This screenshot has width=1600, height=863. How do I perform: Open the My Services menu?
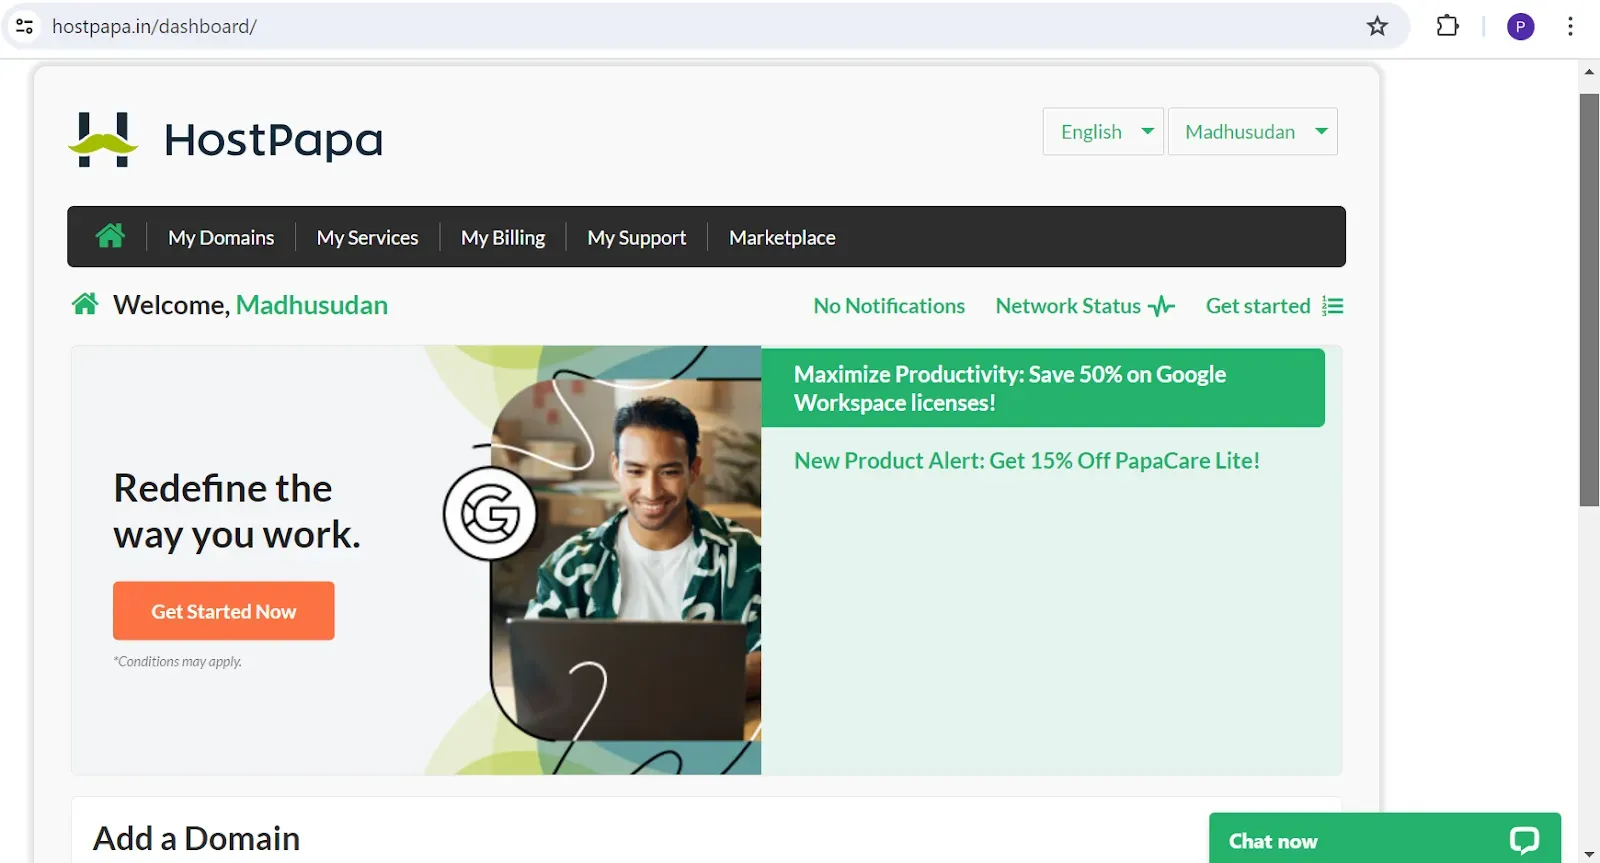tap(367, 238)
